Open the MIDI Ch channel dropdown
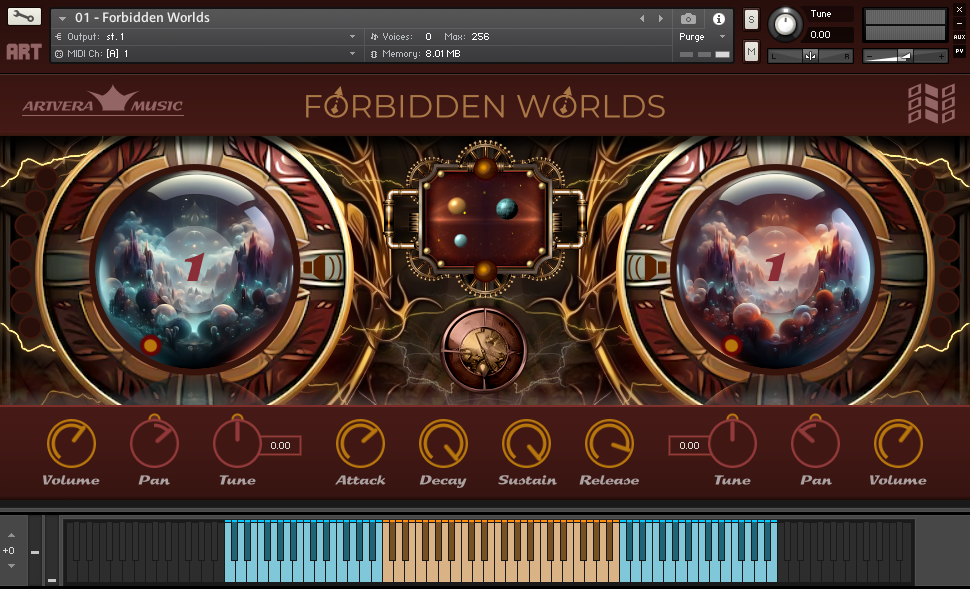970x589 pixels. click(352, 53)
